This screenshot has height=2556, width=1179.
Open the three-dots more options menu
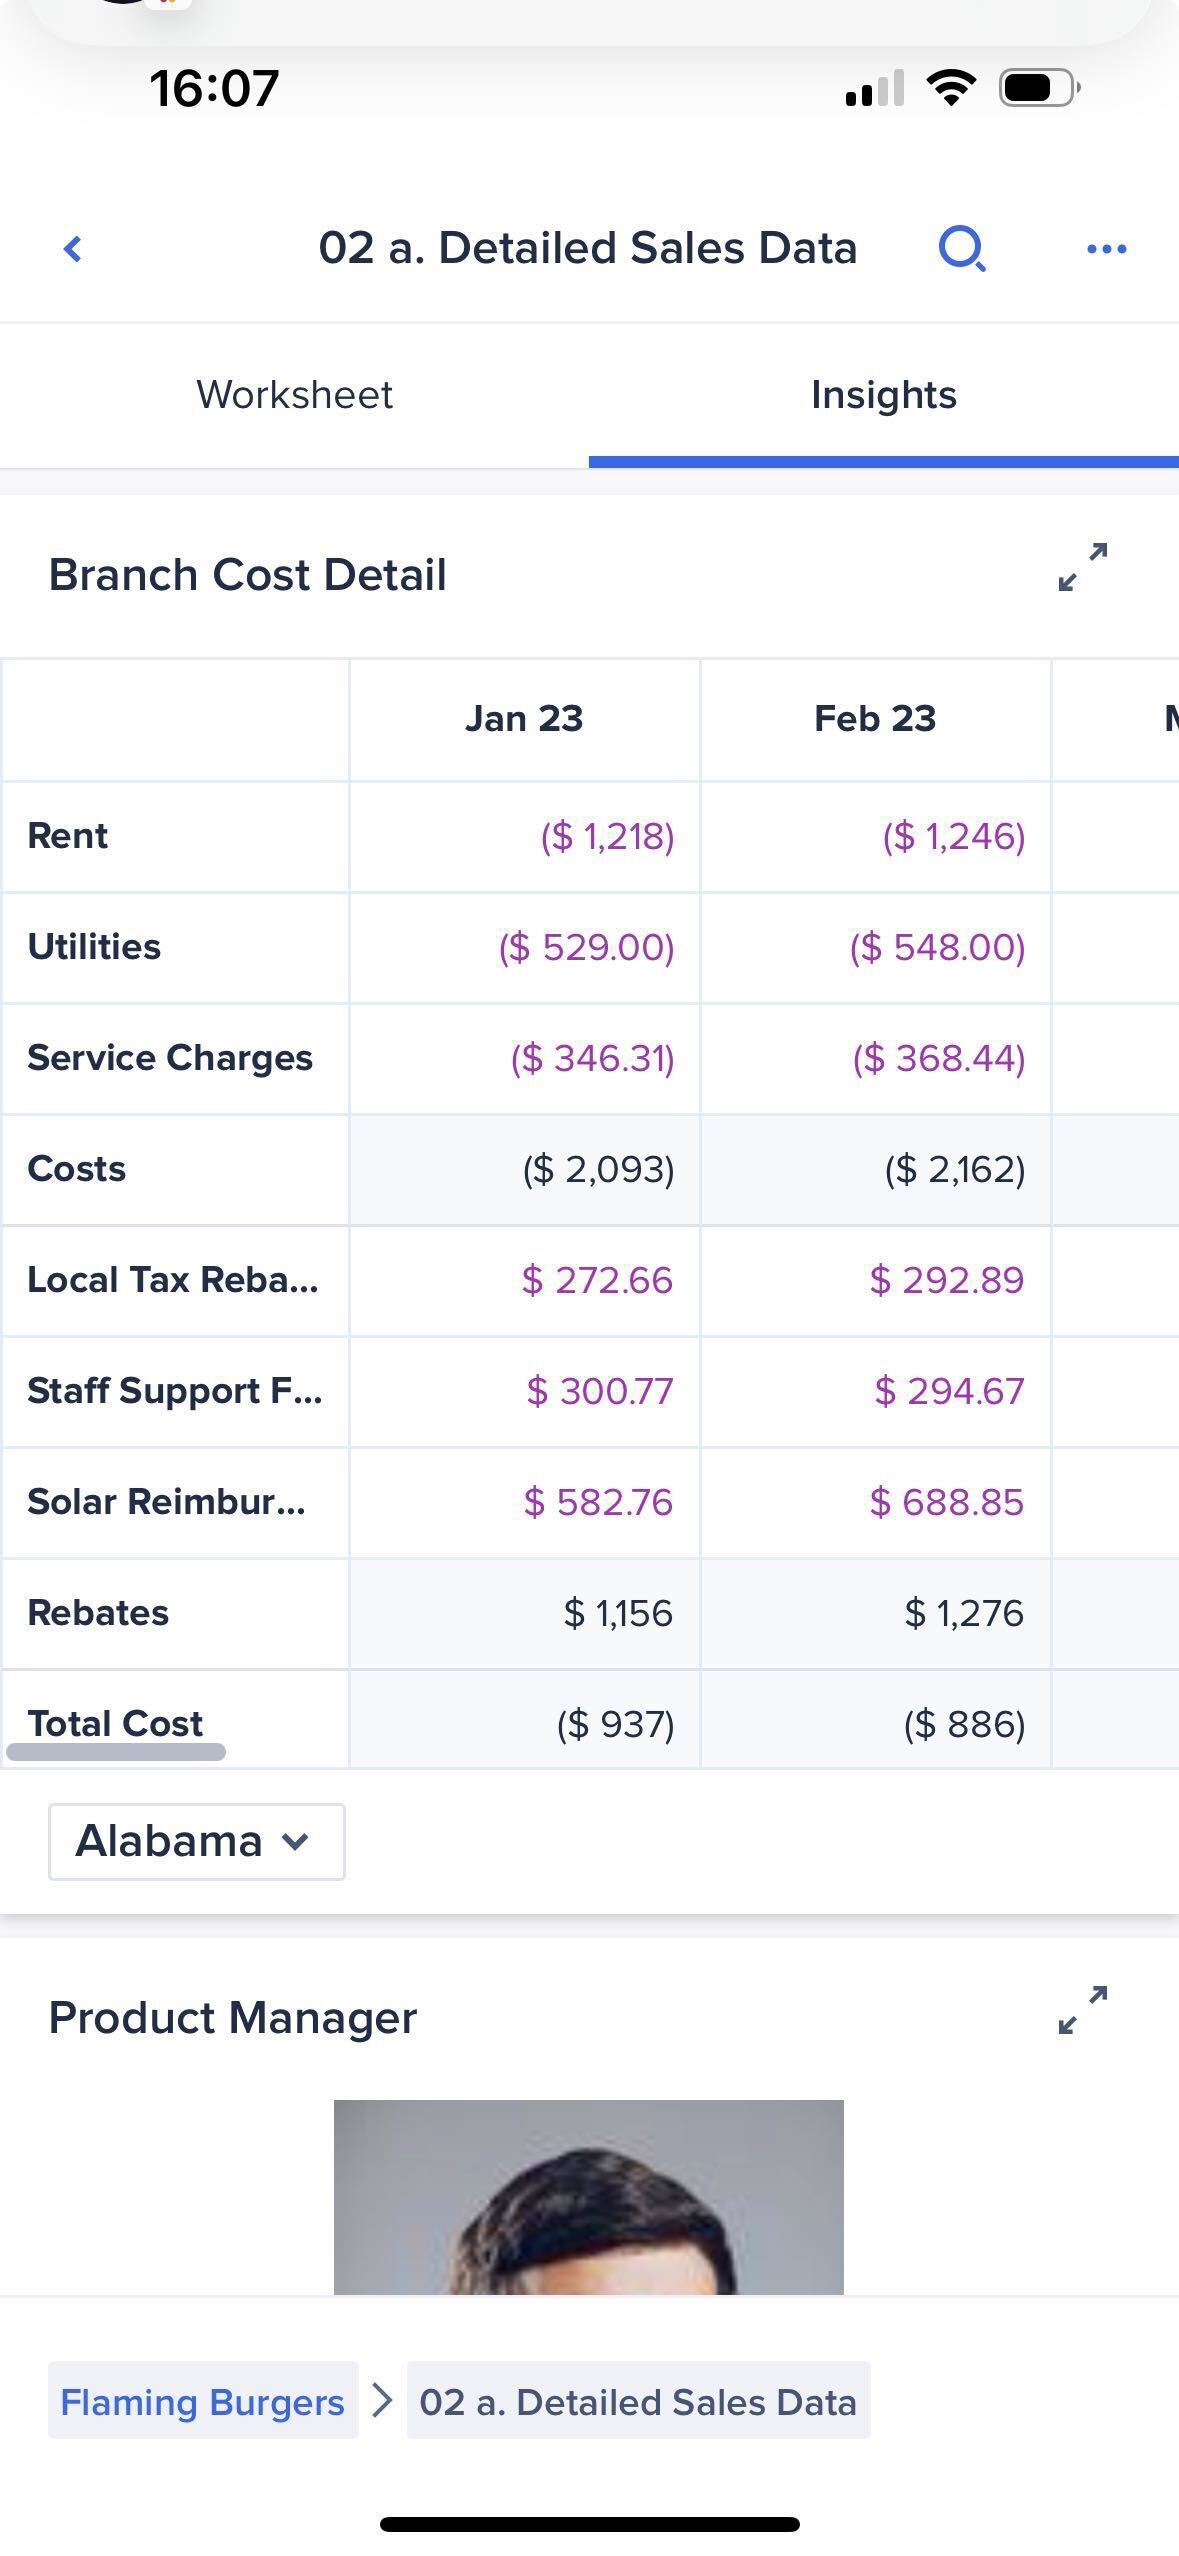pos(1106,249)
